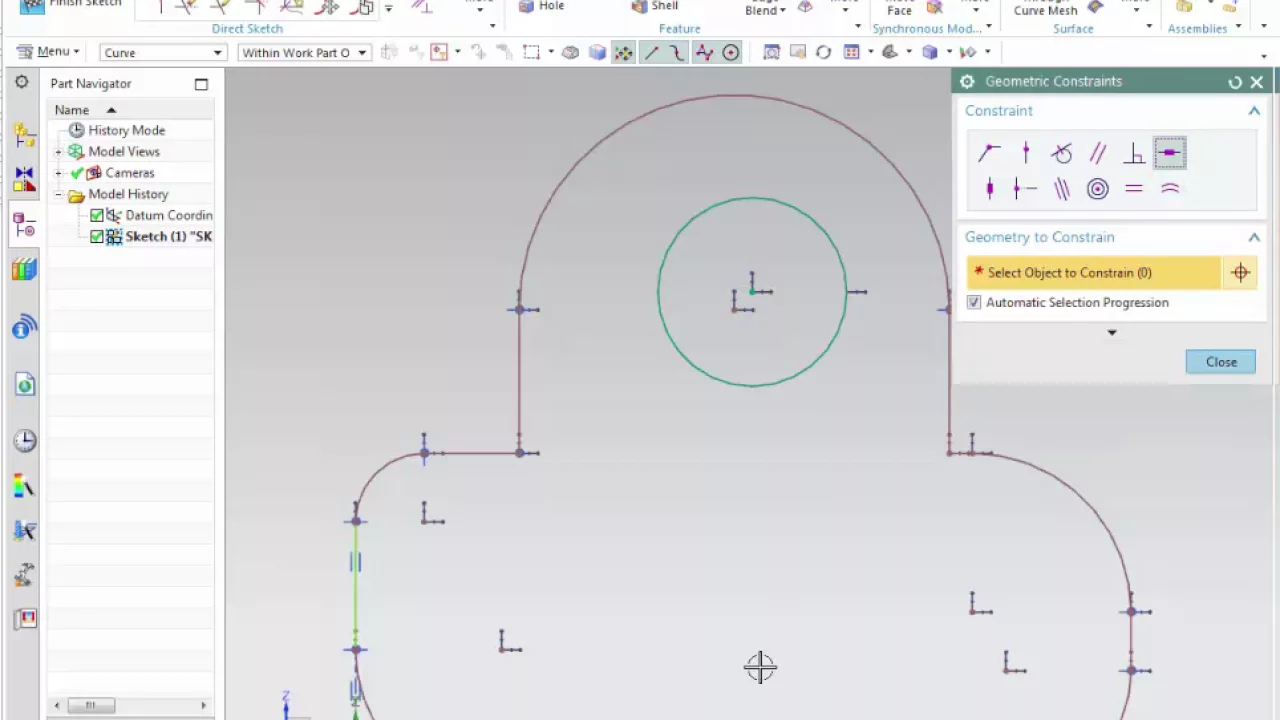Click Select Object to Constrain field
Screen dimensions: 1280x720
[x=1094, y=272]
